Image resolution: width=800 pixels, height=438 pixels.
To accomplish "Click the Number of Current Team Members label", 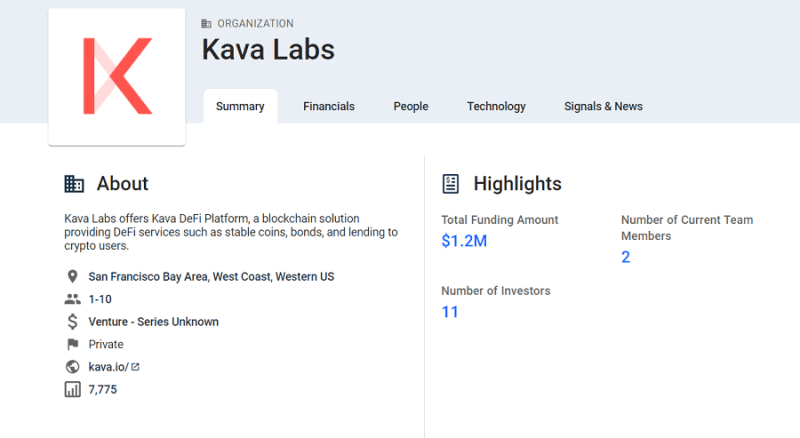I will click(687, 228).
